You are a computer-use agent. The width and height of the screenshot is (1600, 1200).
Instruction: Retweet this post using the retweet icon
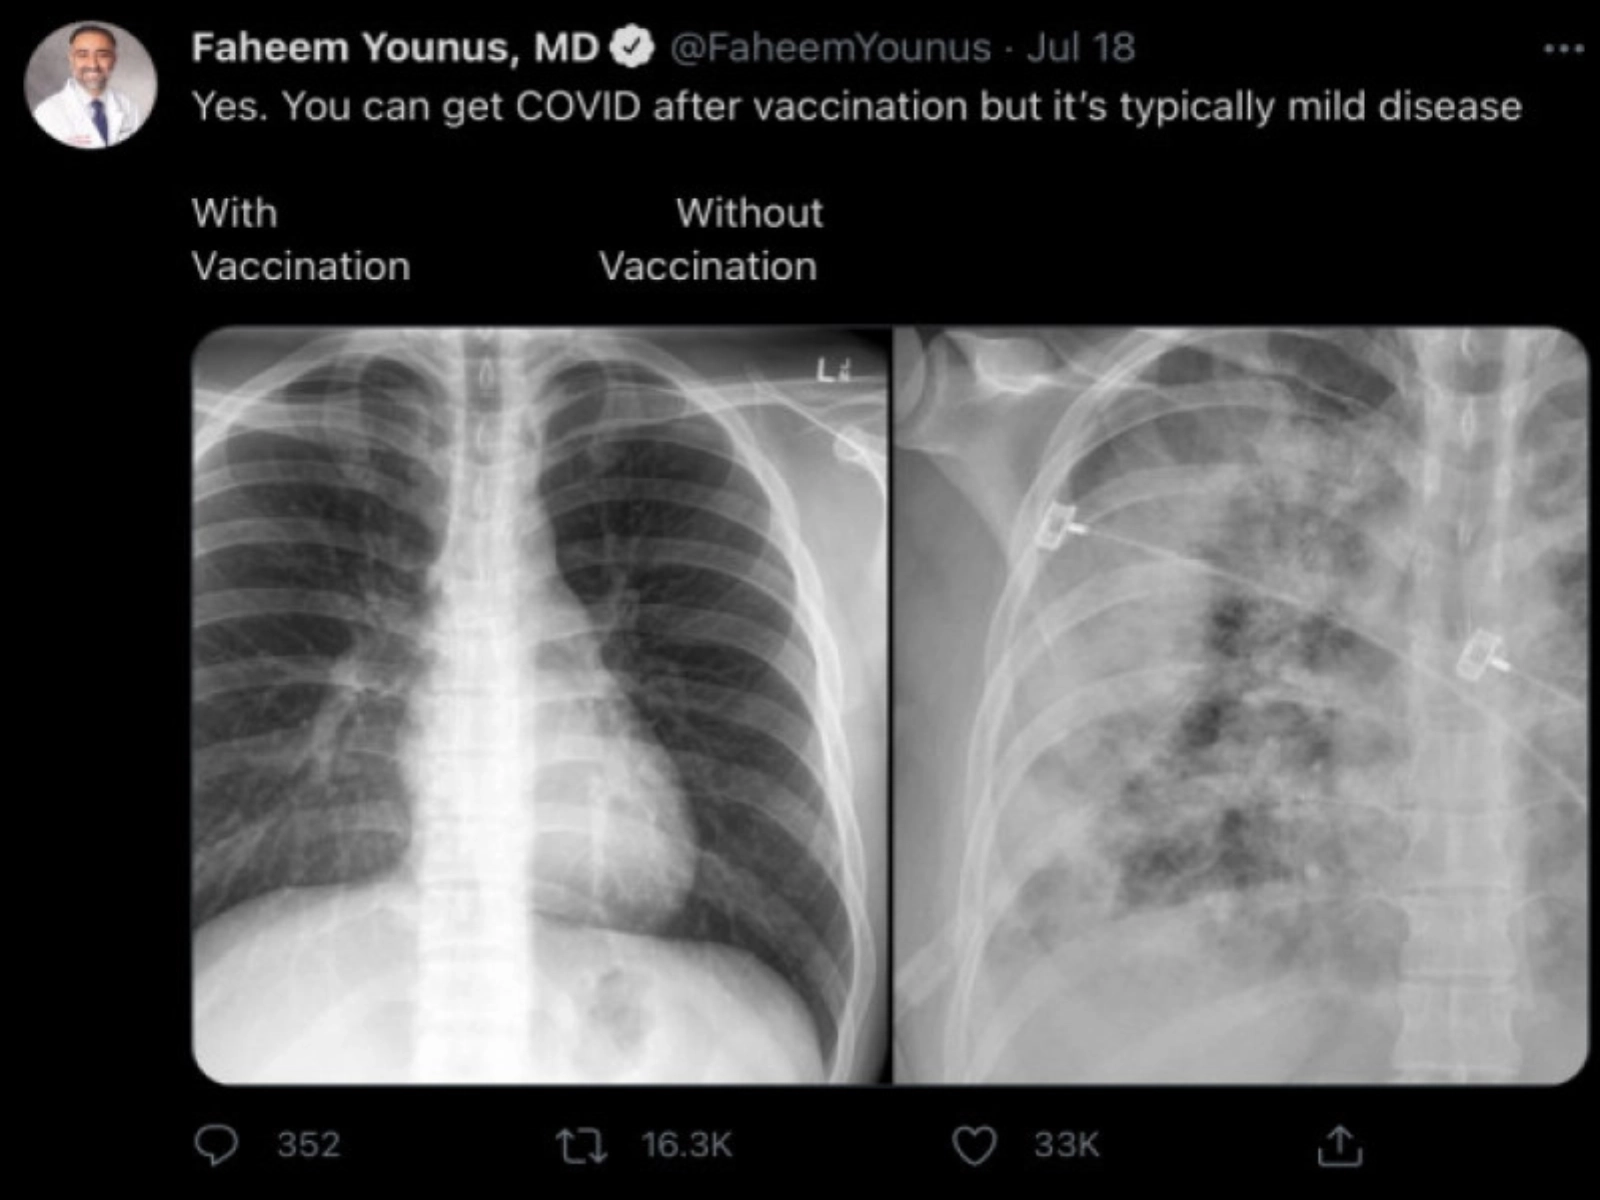pos(581,1145)
